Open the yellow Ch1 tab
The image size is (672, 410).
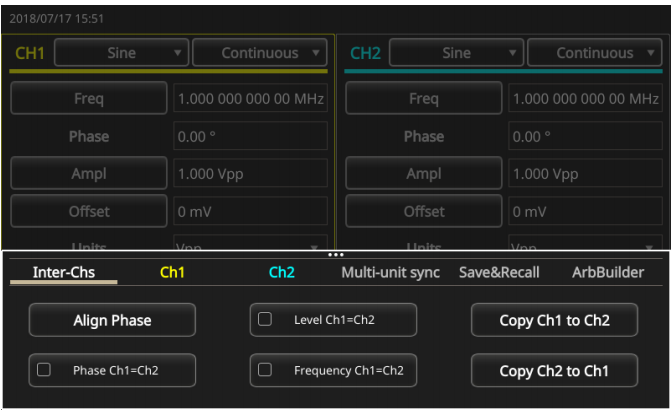tap(173, 272)
